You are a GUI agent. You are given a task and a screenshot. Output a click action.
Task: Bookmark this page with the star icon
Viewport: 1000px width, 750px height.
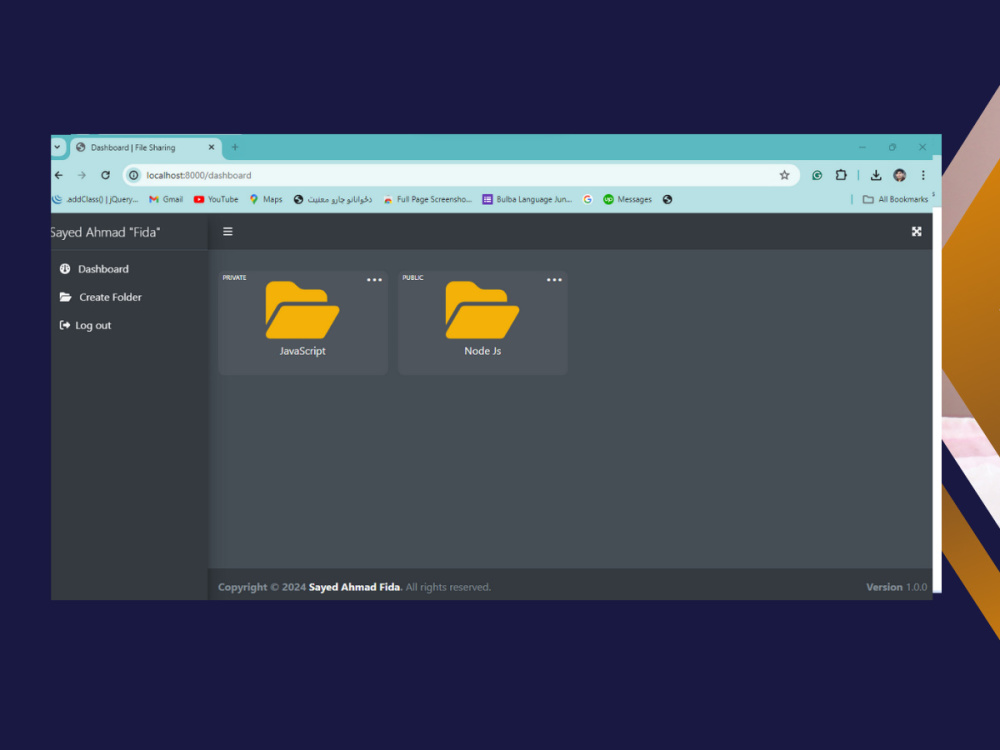784,175
